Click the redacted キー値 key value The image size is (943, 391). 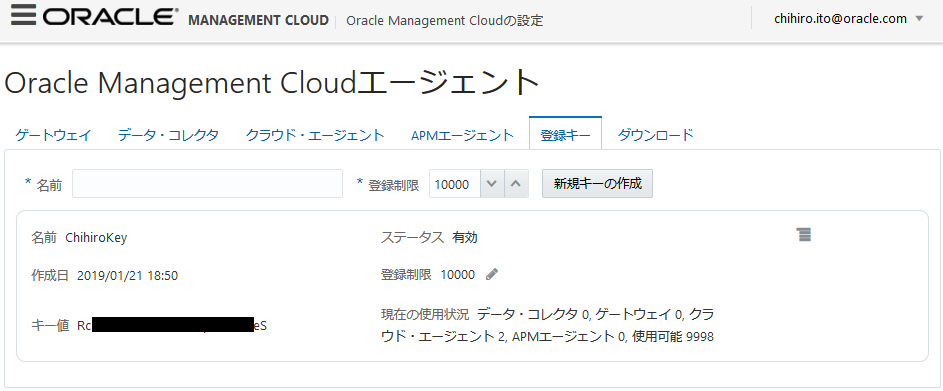pos(172,325)
